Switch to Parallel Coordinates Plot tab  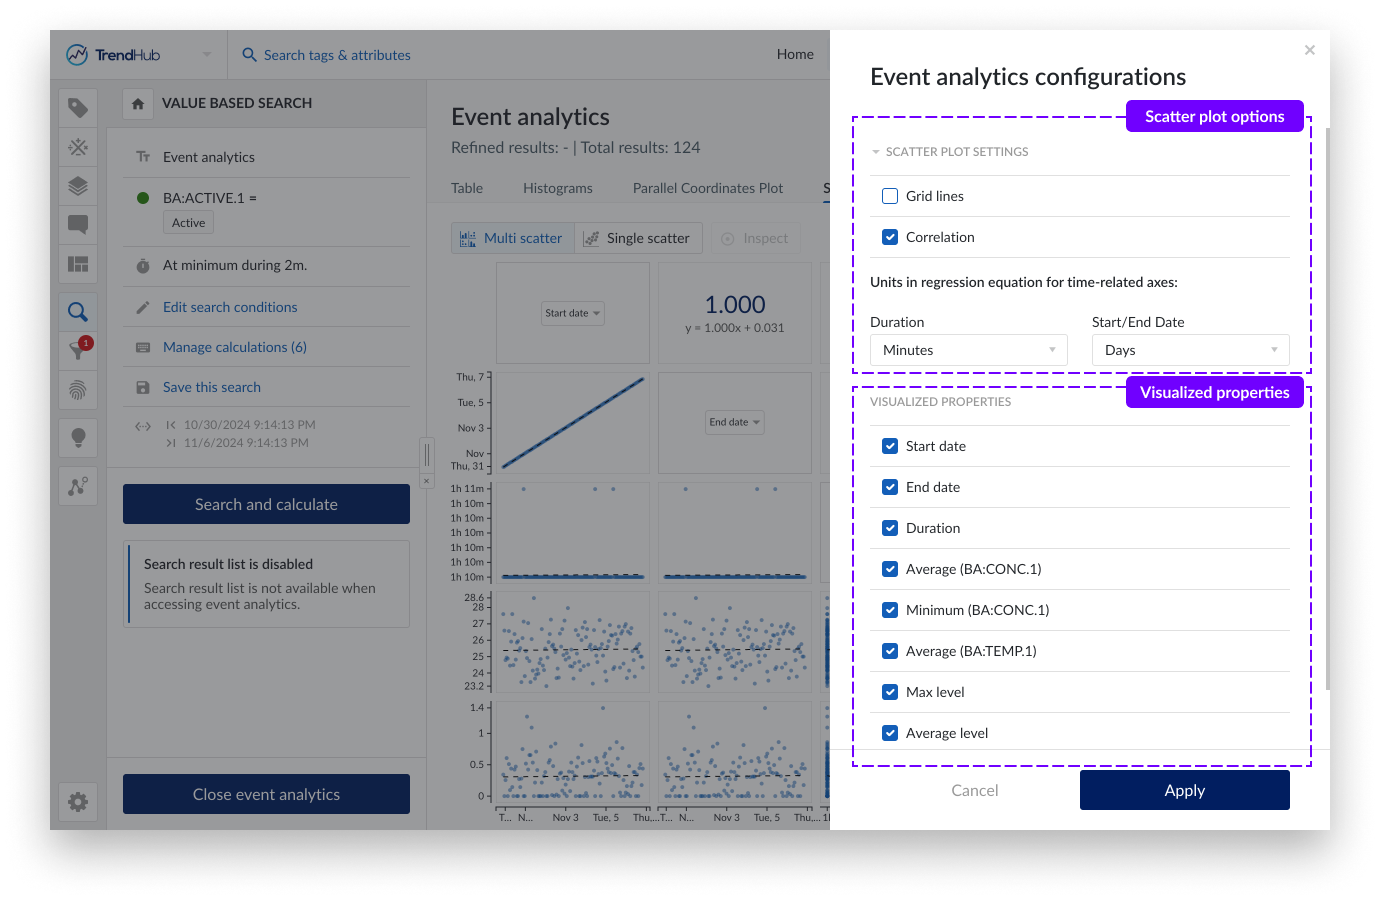[x=707, y=188]
